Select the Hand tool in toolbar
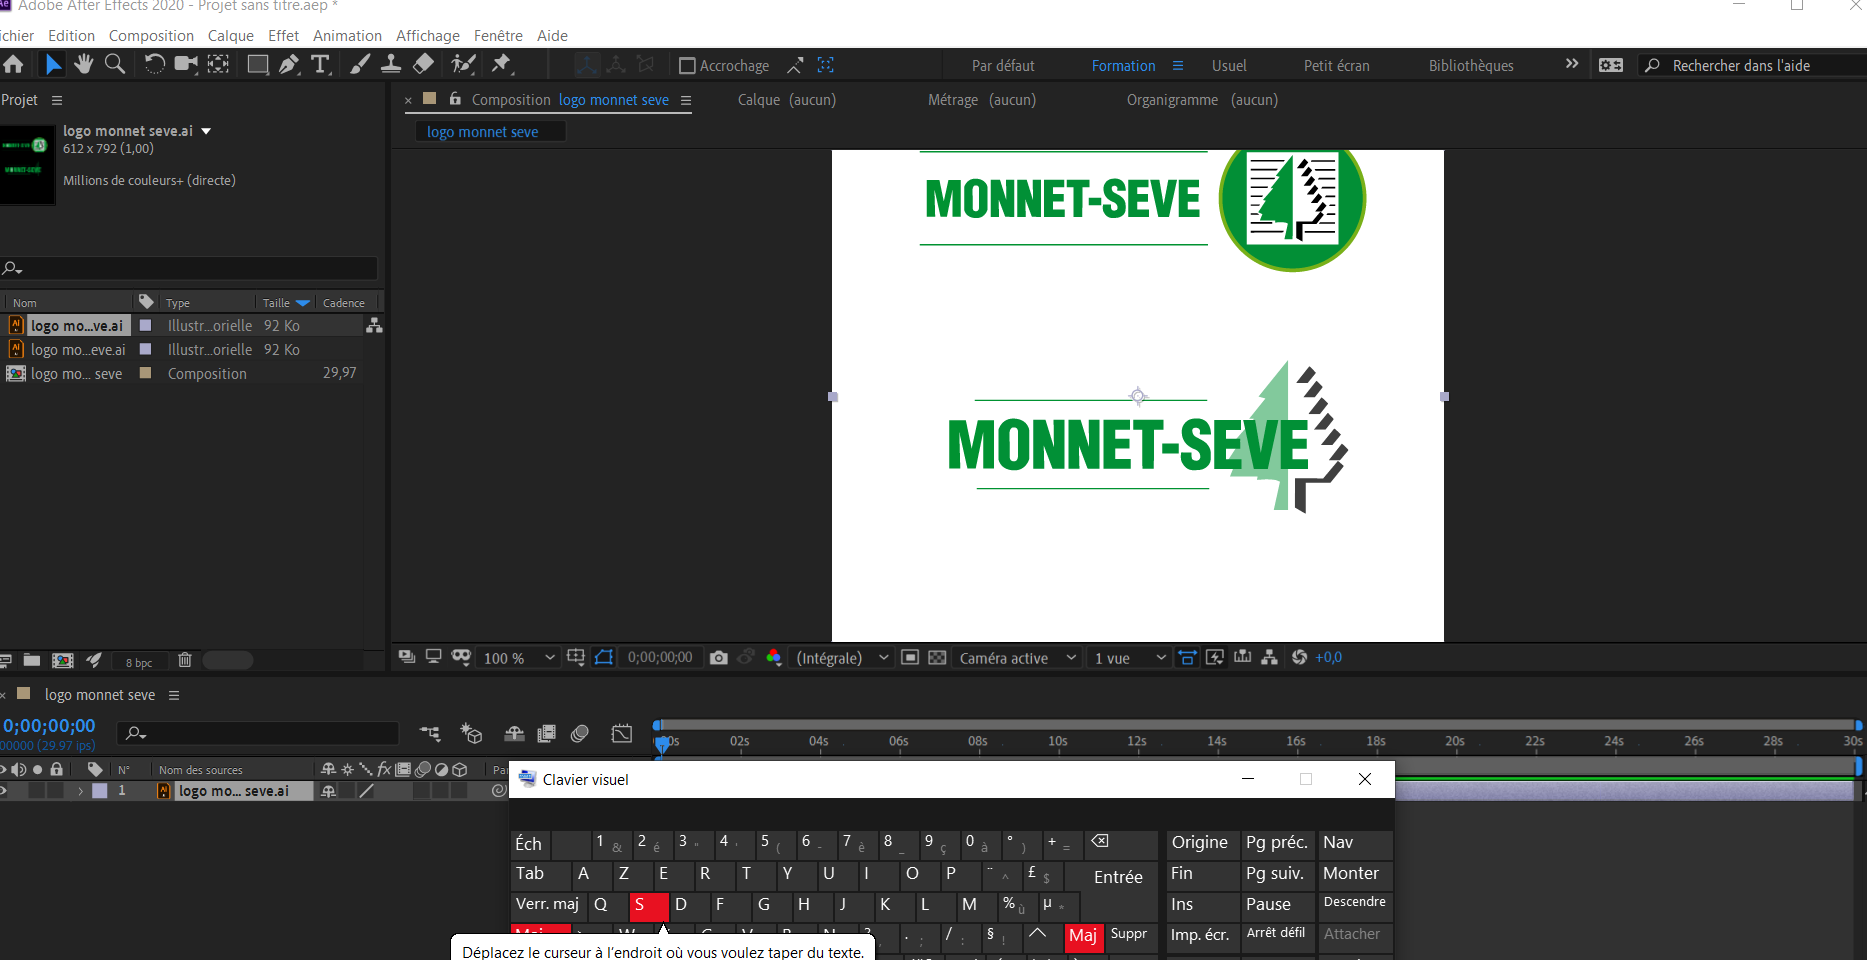 click(x=84, y=65)
